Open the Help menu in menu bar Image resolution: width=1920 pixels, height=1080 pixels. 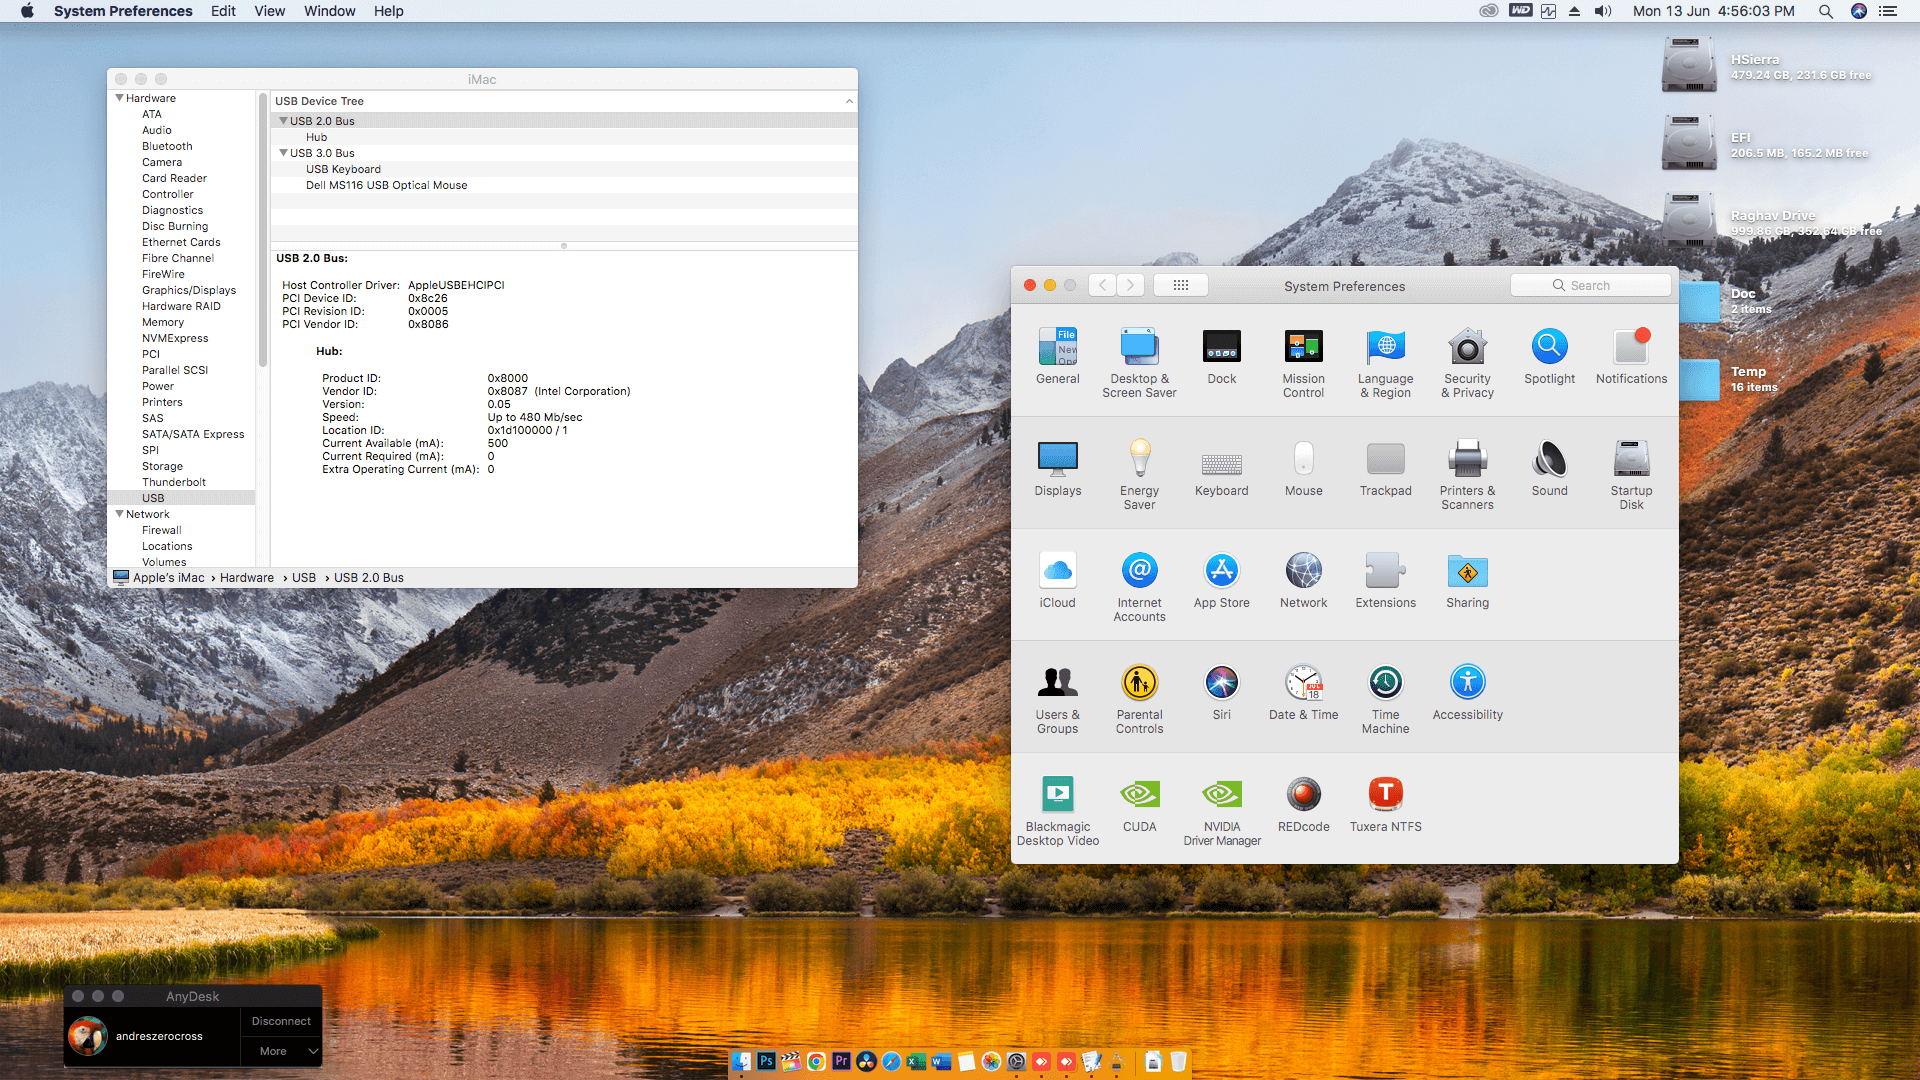tap(388, 11)
